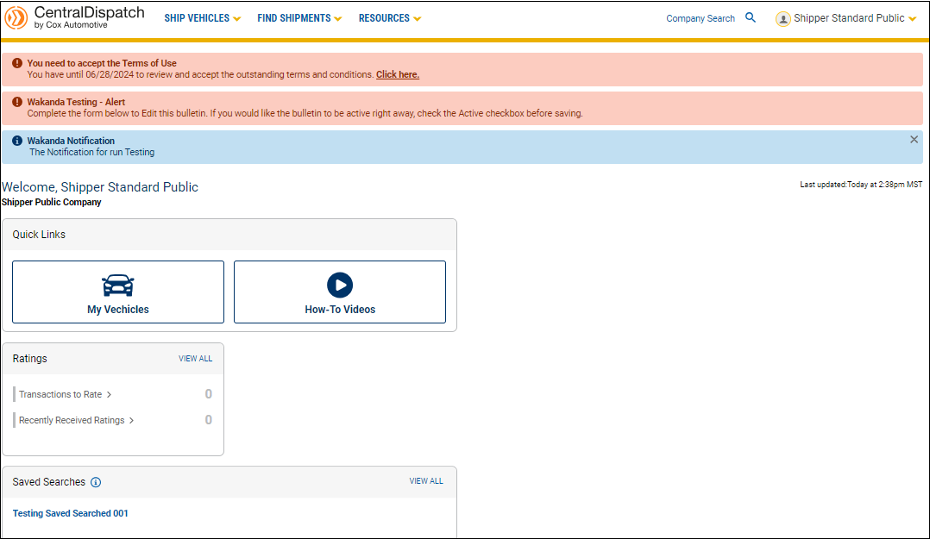Click the Wakanda Notification info icon
The width and height of the screenshot is (930, 540).
pyautogui.click(x=17, y=141)
